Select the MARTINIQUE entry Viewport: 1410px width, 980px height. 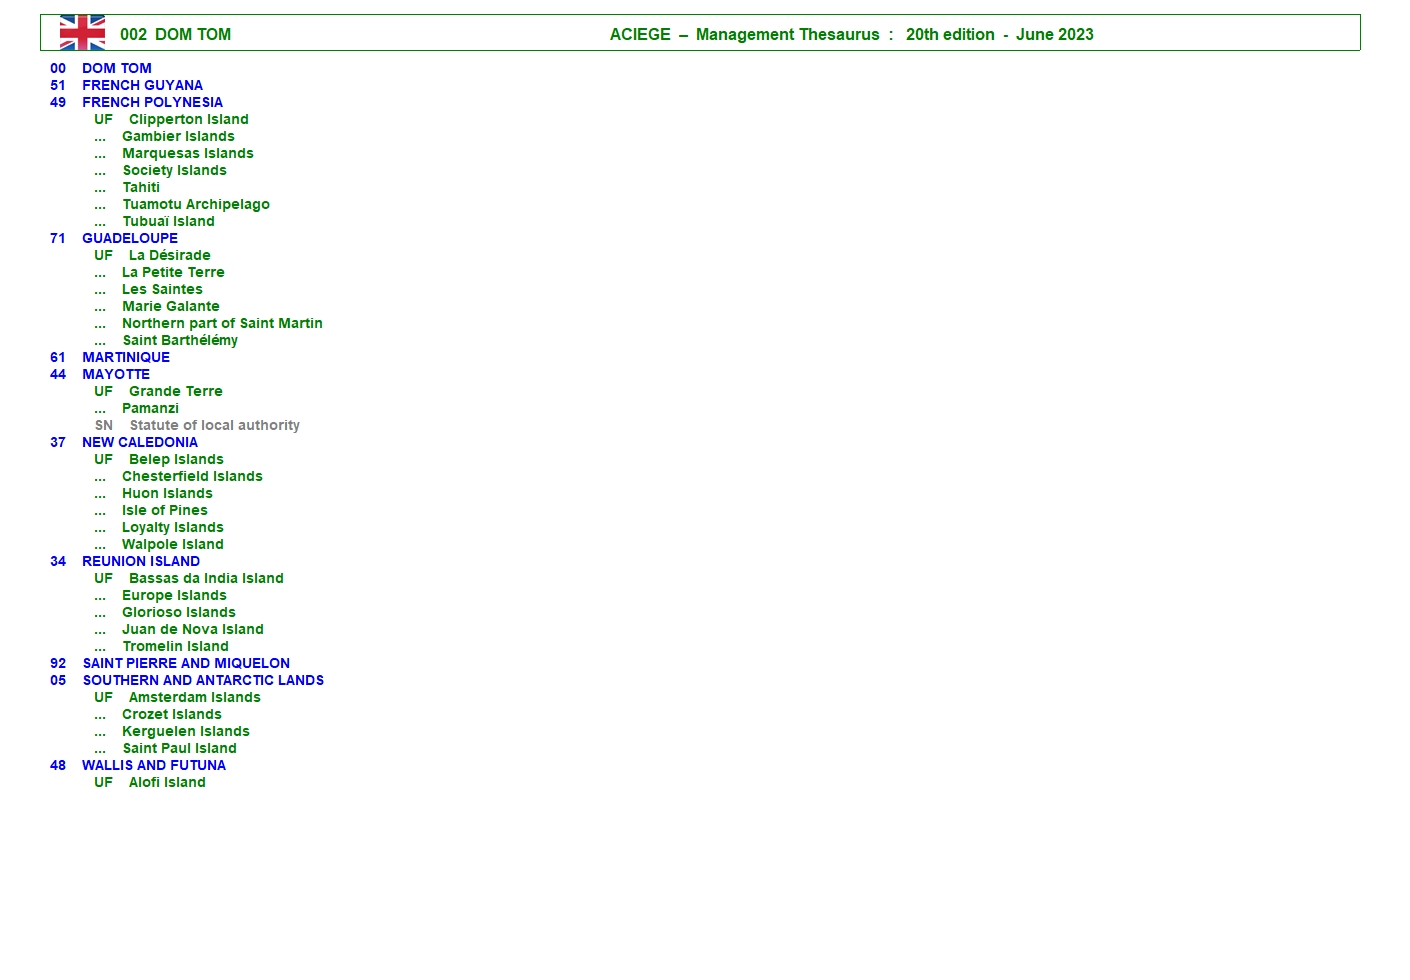(126, 357)
